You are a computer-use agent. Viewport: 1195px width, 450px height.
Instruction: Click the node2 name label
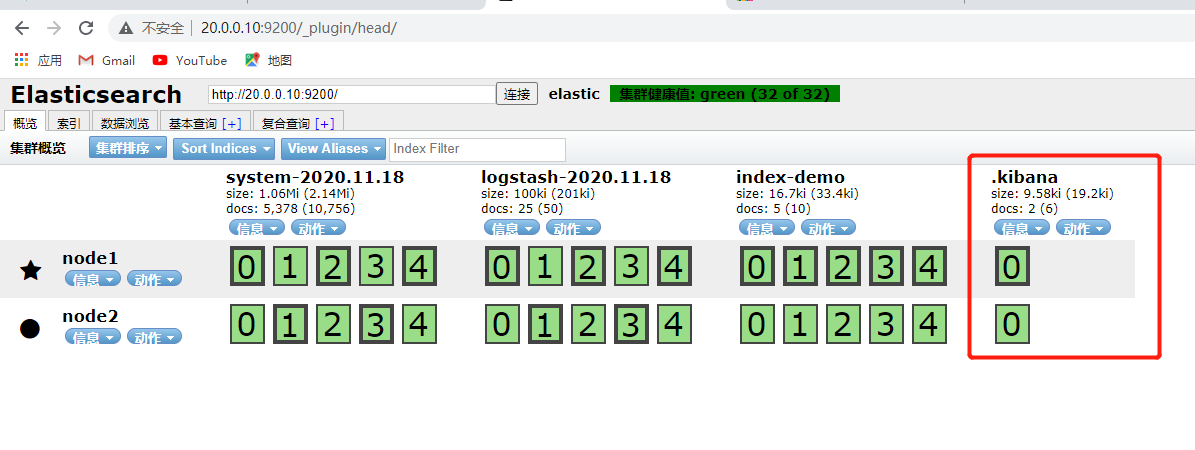(91, 316)
